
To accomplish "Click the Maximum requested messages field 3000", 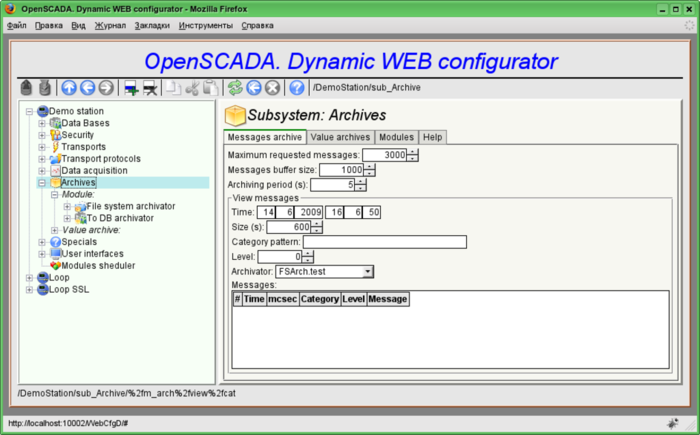I will (385, 155).
